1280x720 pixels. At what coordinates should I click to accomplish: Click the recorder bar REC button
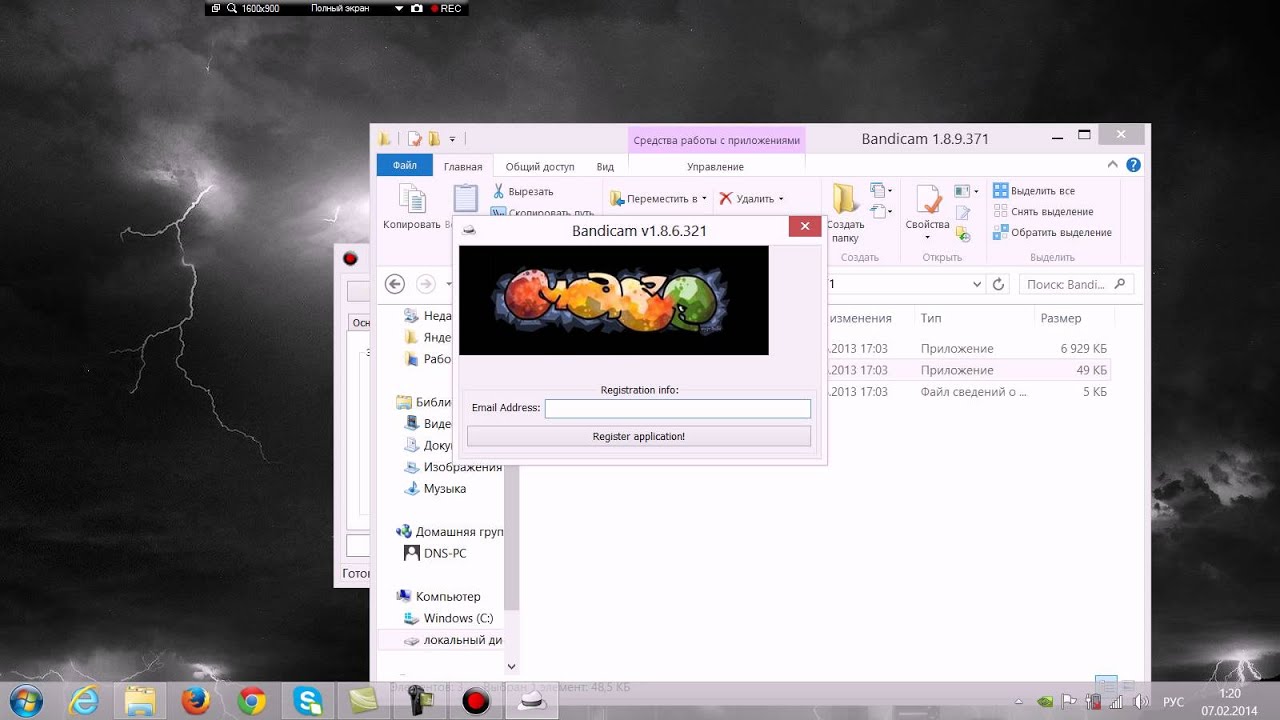(x=445, y=8)
